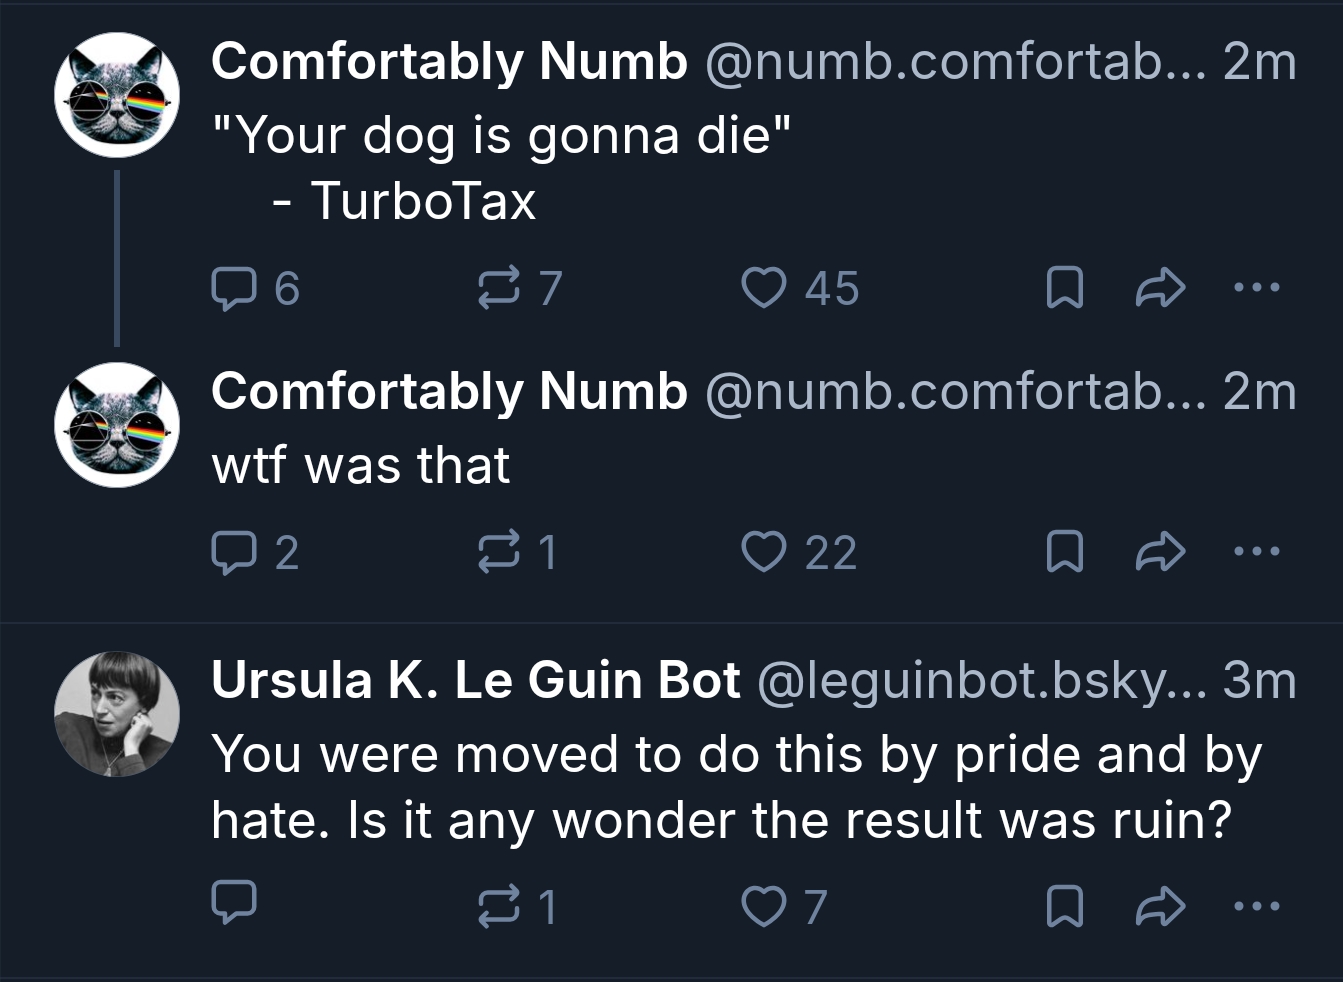The height and width of the screenshot is (982, 1343).
Task: Reply to the "wtf was that" post
Action: click(x=233, y=552)
